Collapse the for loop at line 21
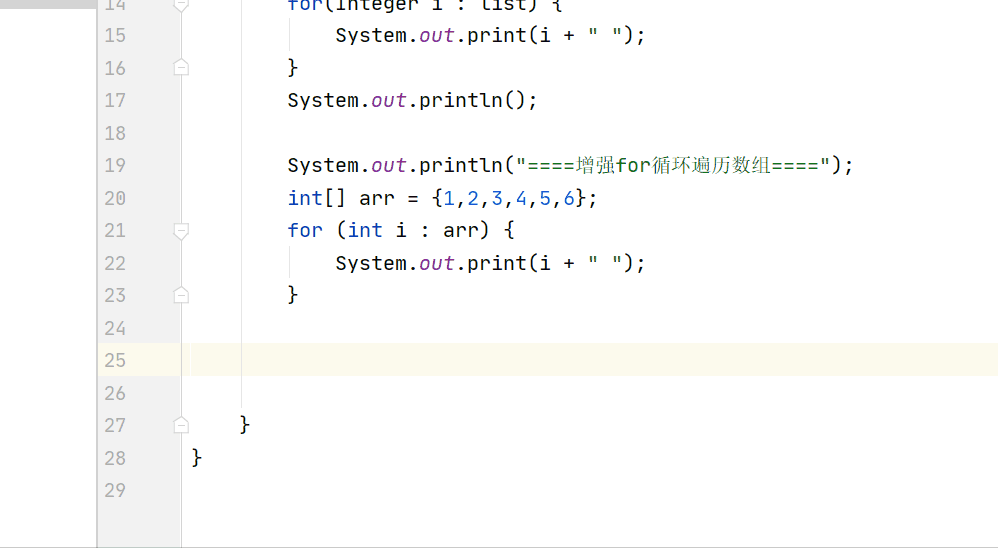This screenshot has width=998, height=548. (181, 231)
